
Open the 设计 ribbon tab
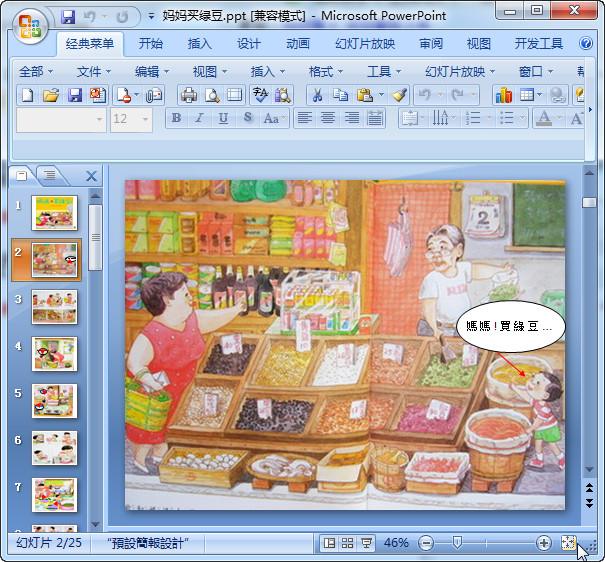248,44
